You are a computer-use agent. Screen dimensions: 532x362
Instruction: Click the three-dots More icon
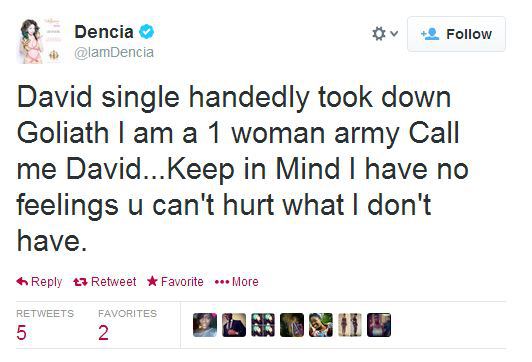click(222, 282)
